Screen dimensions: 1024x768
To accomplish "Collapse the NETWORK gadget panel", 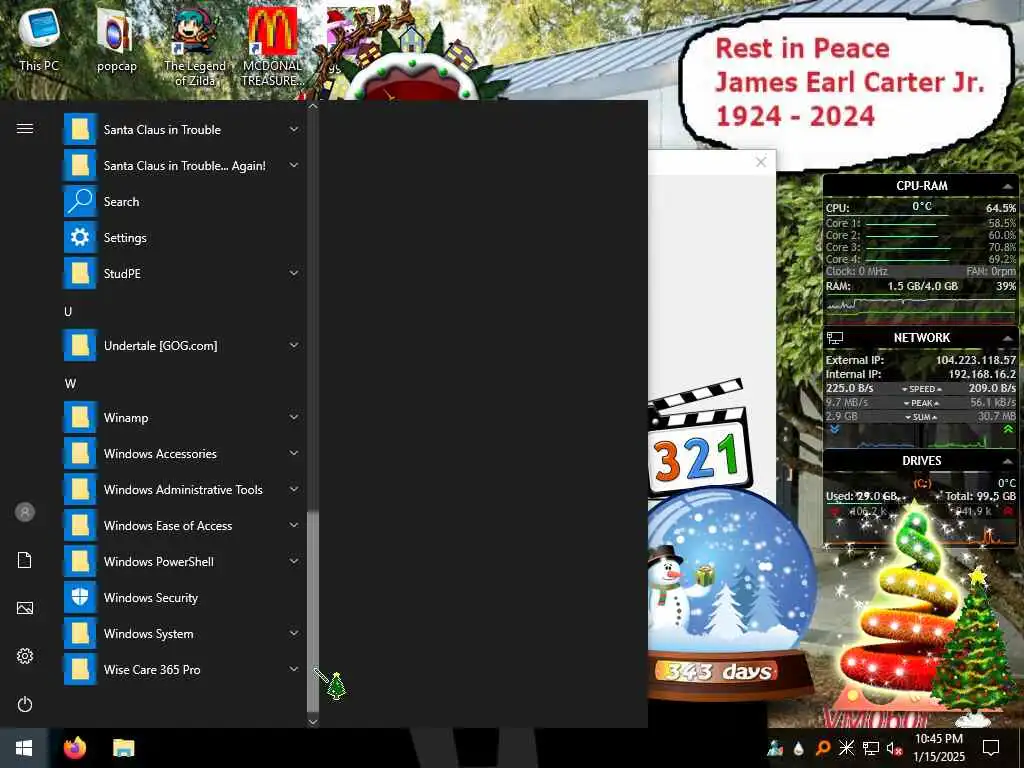I will (1008, 338).
